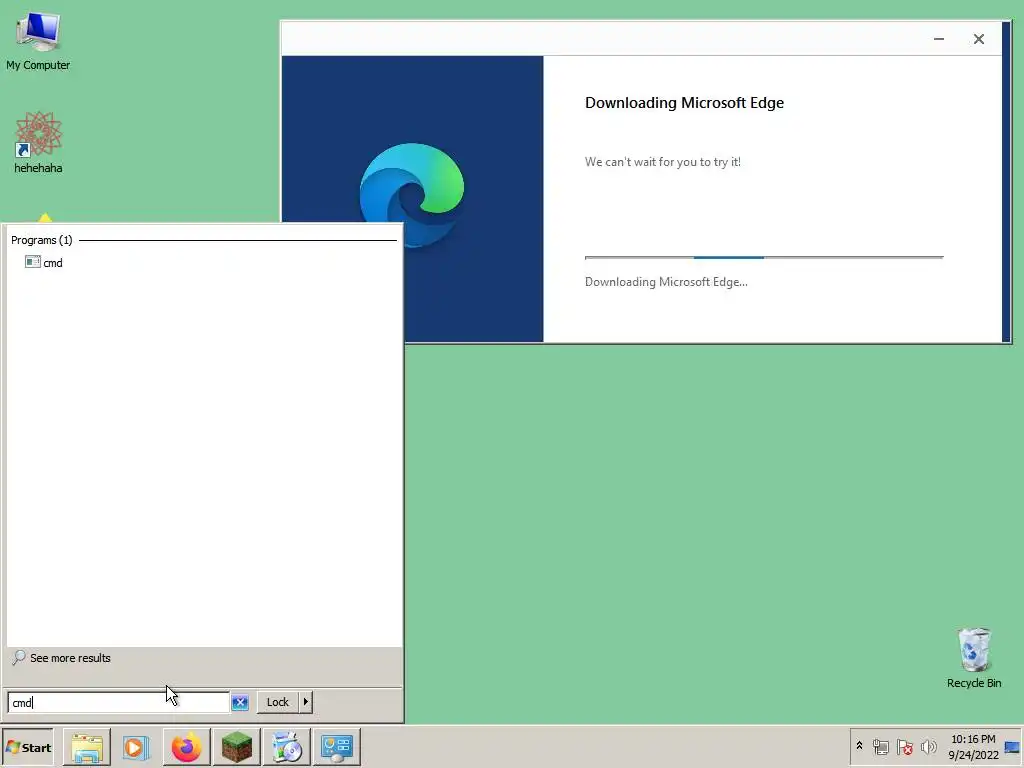This screenshot has height=768, width=1024.
Task: Click the clock showing 10:16 PM
Action: tap(973, 747)
